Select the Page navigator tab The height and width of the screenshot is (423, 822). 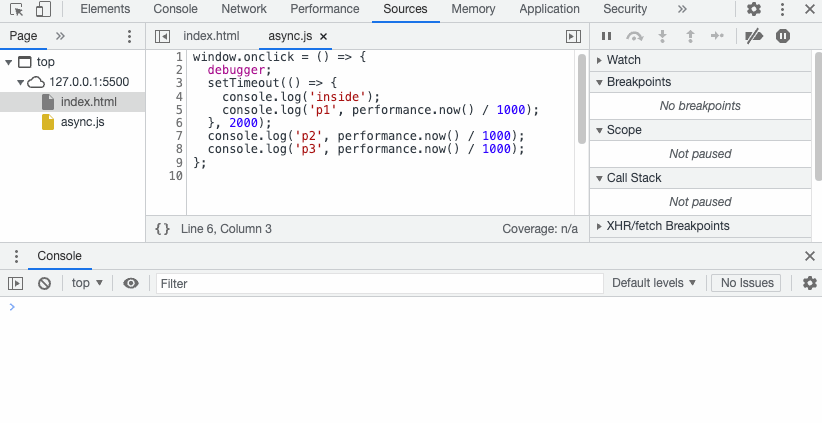(x=23, y=36)
